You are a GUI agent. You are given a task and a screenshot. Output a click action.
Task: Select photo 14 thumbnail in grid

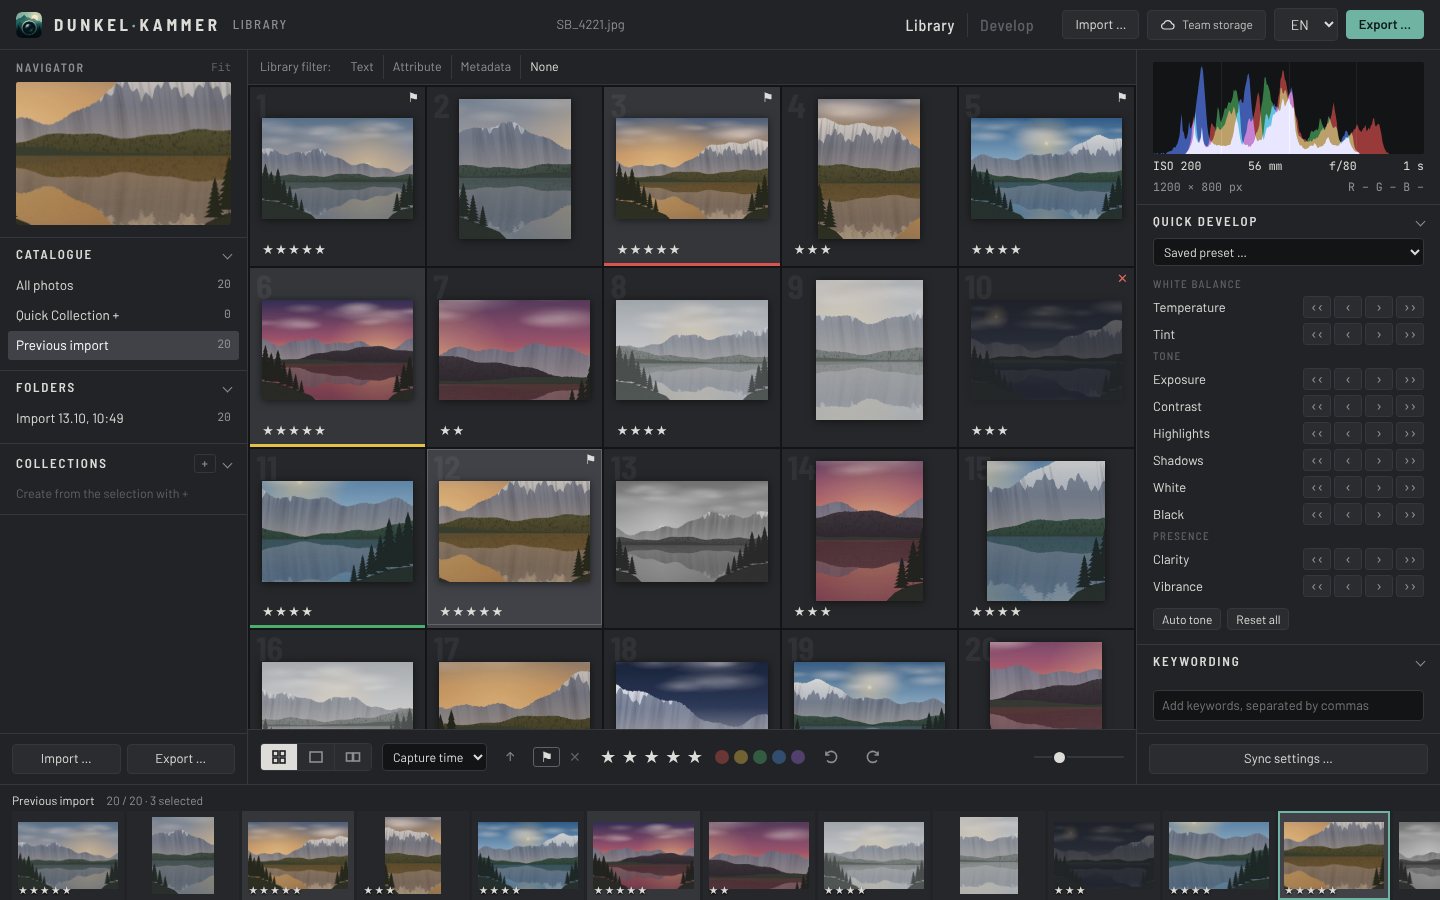tap(869, 531)
